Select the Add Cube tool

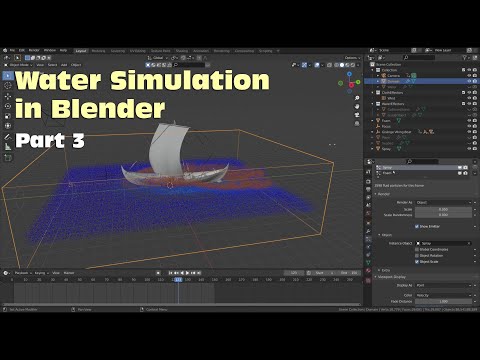pyautogui.click(x=8, y=158)
